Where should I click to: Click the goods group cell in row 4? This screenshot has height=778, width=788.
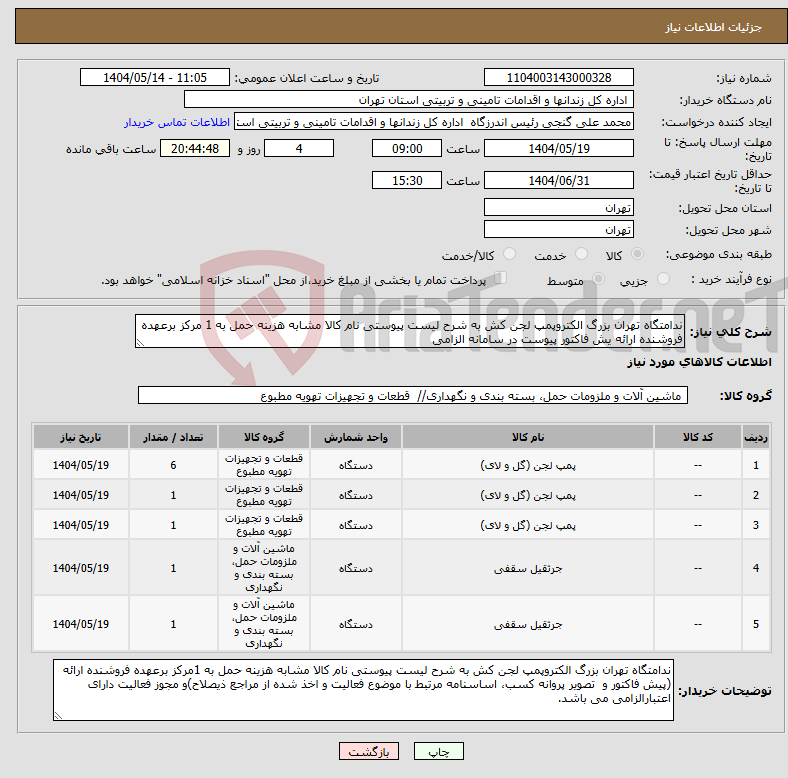[x=264, y=568]
